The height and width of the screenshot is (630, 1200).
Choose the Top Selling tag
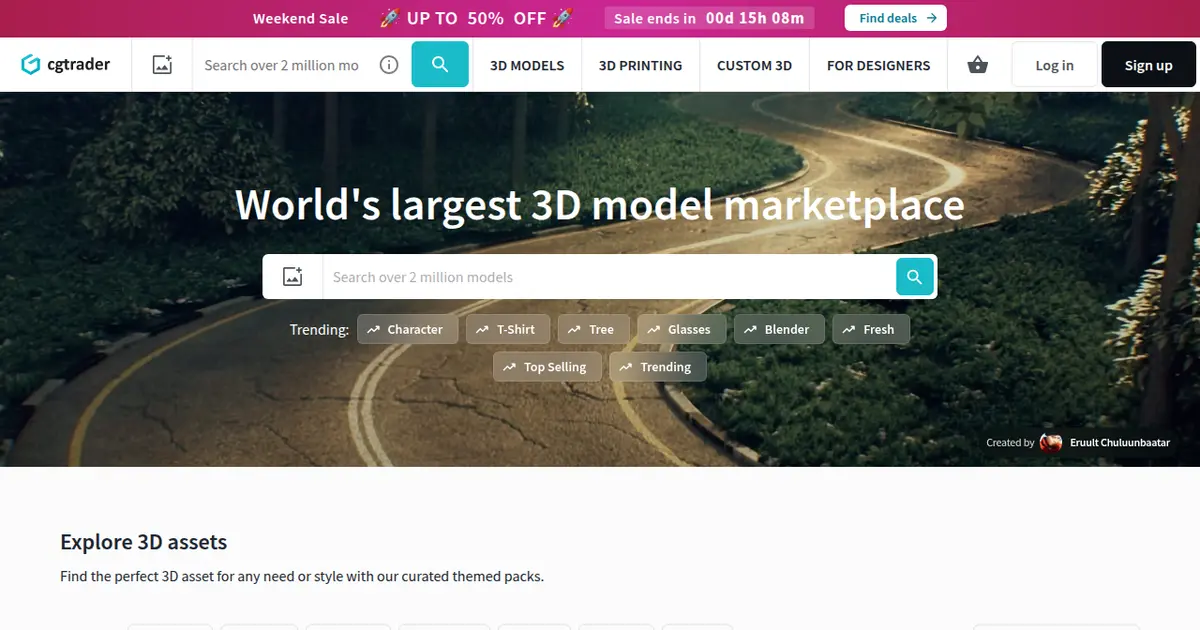[x=547, y=367]
